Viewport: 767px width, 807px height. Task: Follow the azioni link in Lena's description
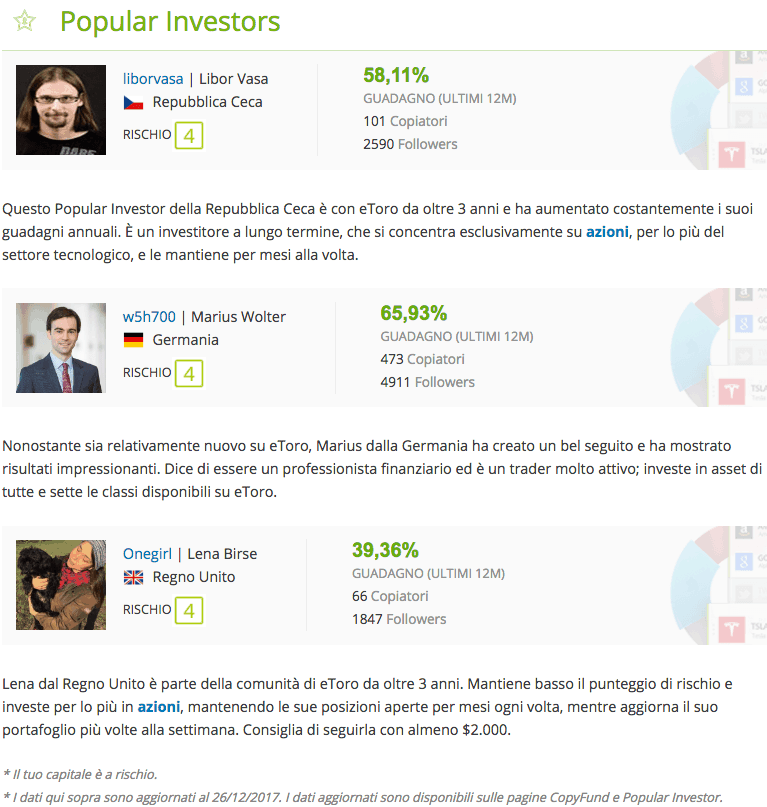coord(159,707)
